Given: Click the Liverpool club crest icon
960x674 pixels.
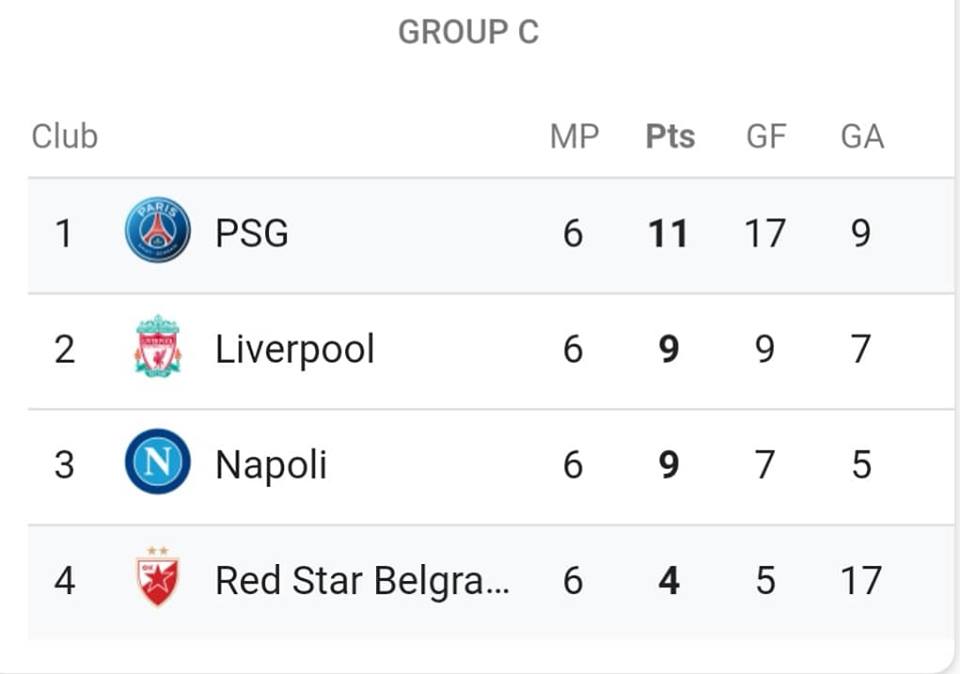Looking at the screenshot, I should (157, 346).
